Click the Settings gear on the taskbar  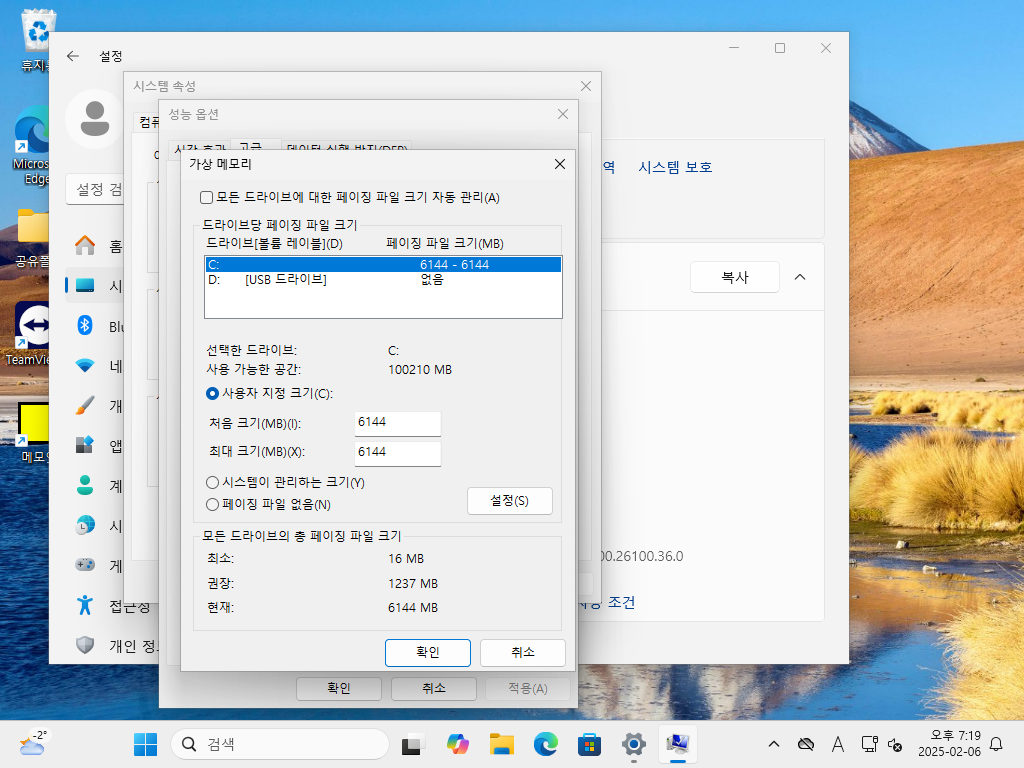(633, 744)
